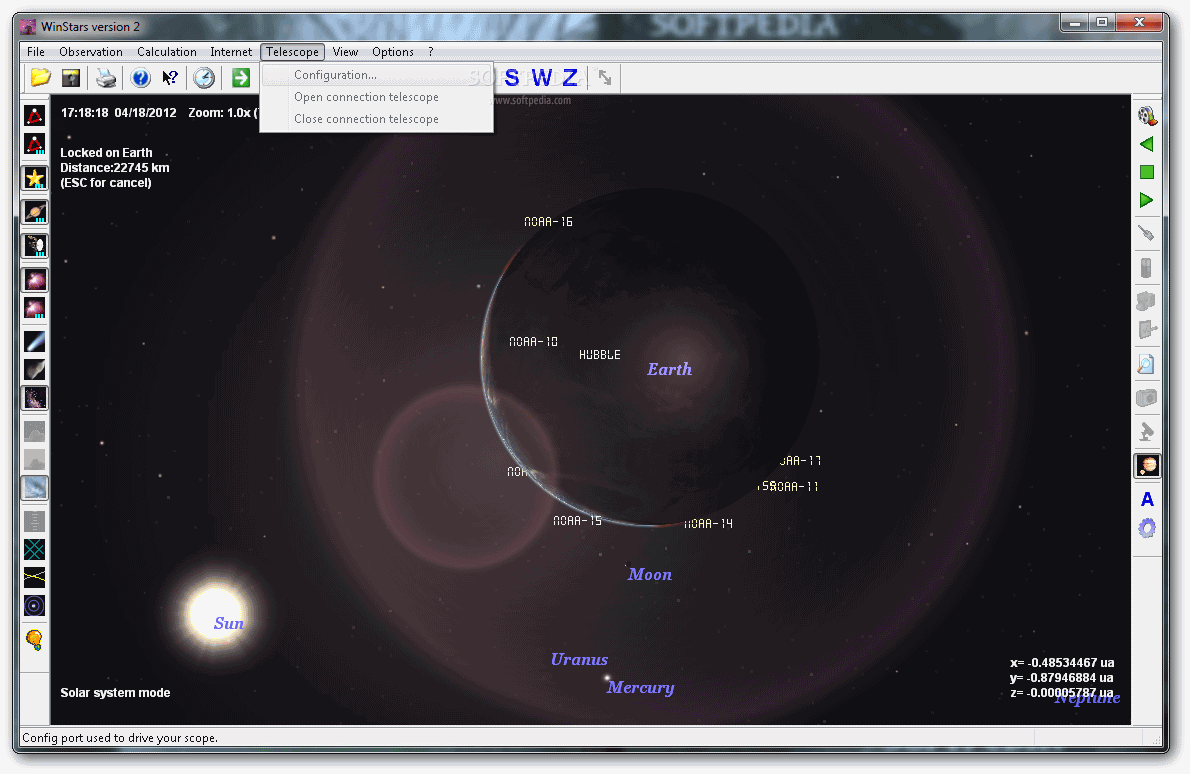This screenshot has width=1190, height=774.
Task: Click the gray scale ruler icon
Action: coord(35,521)
